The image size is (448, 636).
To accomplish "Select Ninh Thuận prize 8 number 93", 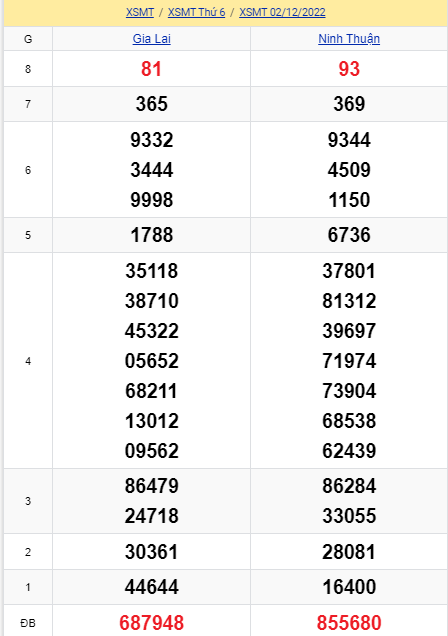I will coord(349,69).
